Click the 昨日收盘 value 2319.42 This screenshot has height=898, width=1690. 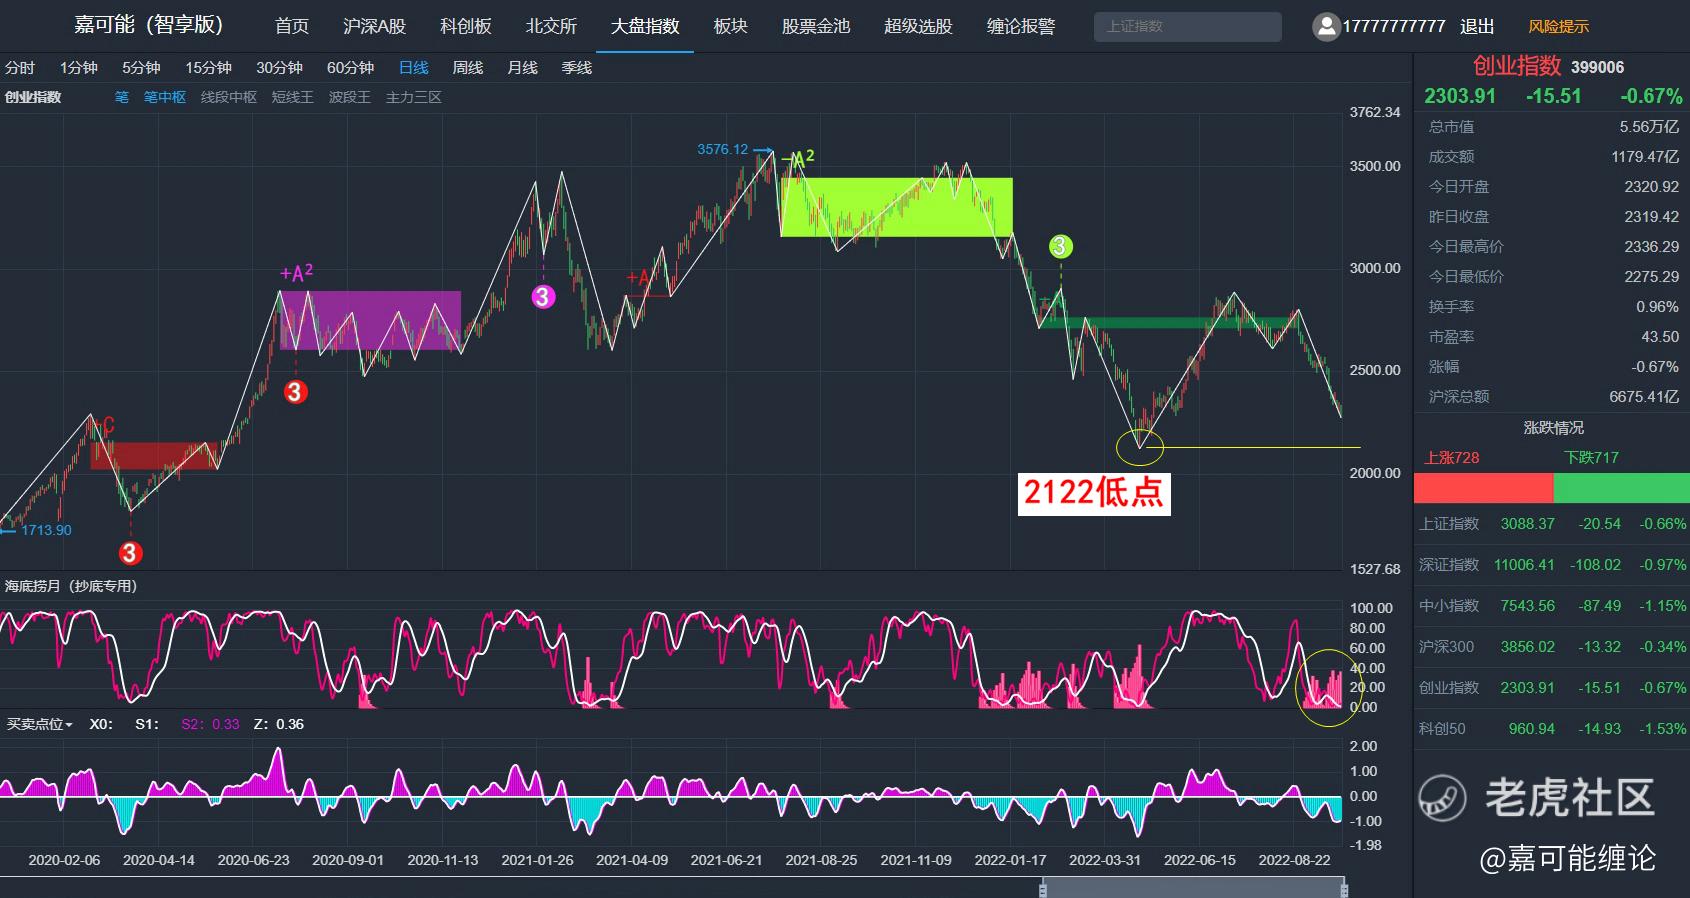click(x=1652, y=217)
